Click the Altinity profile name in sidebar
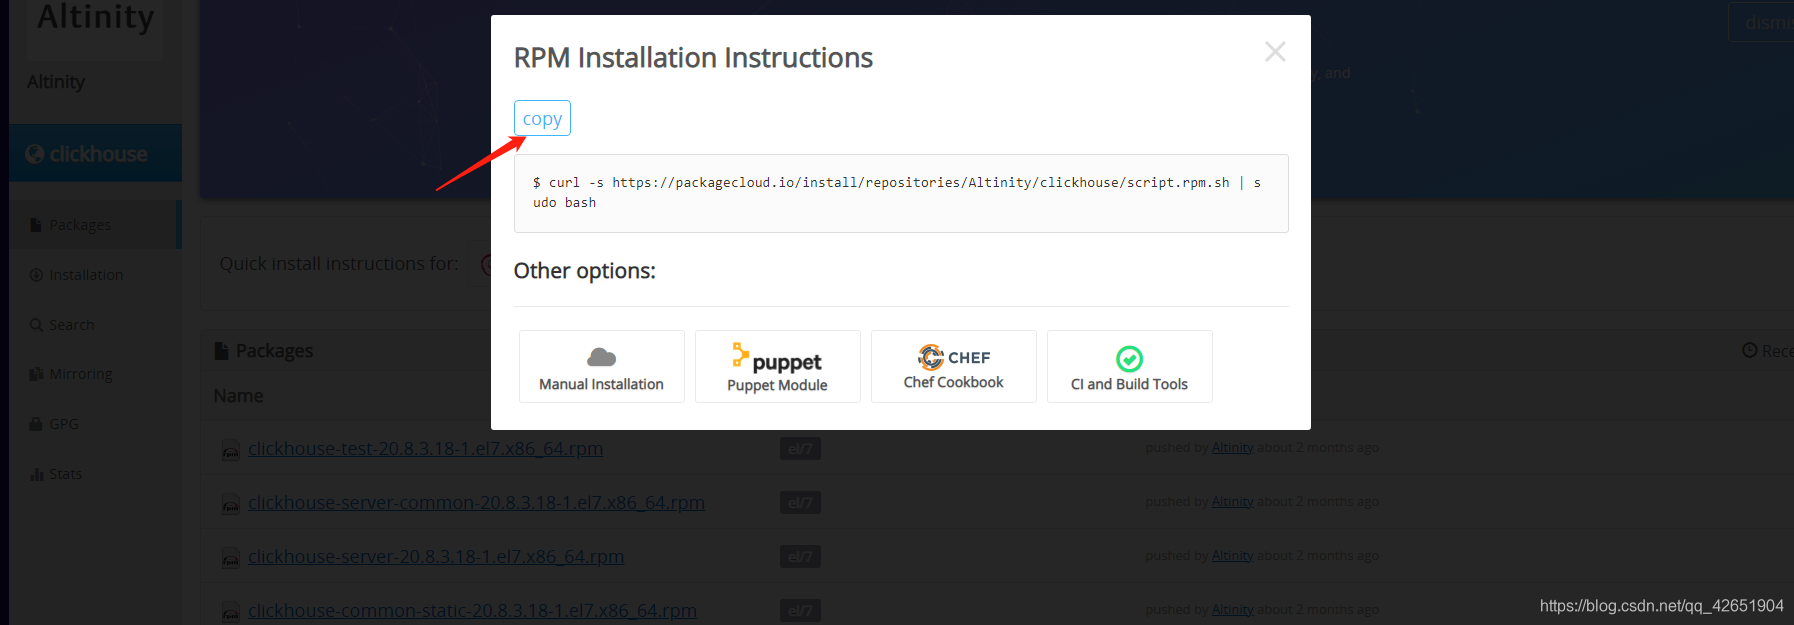Viewport: 1794px width, 625px height. click(56, 82)
